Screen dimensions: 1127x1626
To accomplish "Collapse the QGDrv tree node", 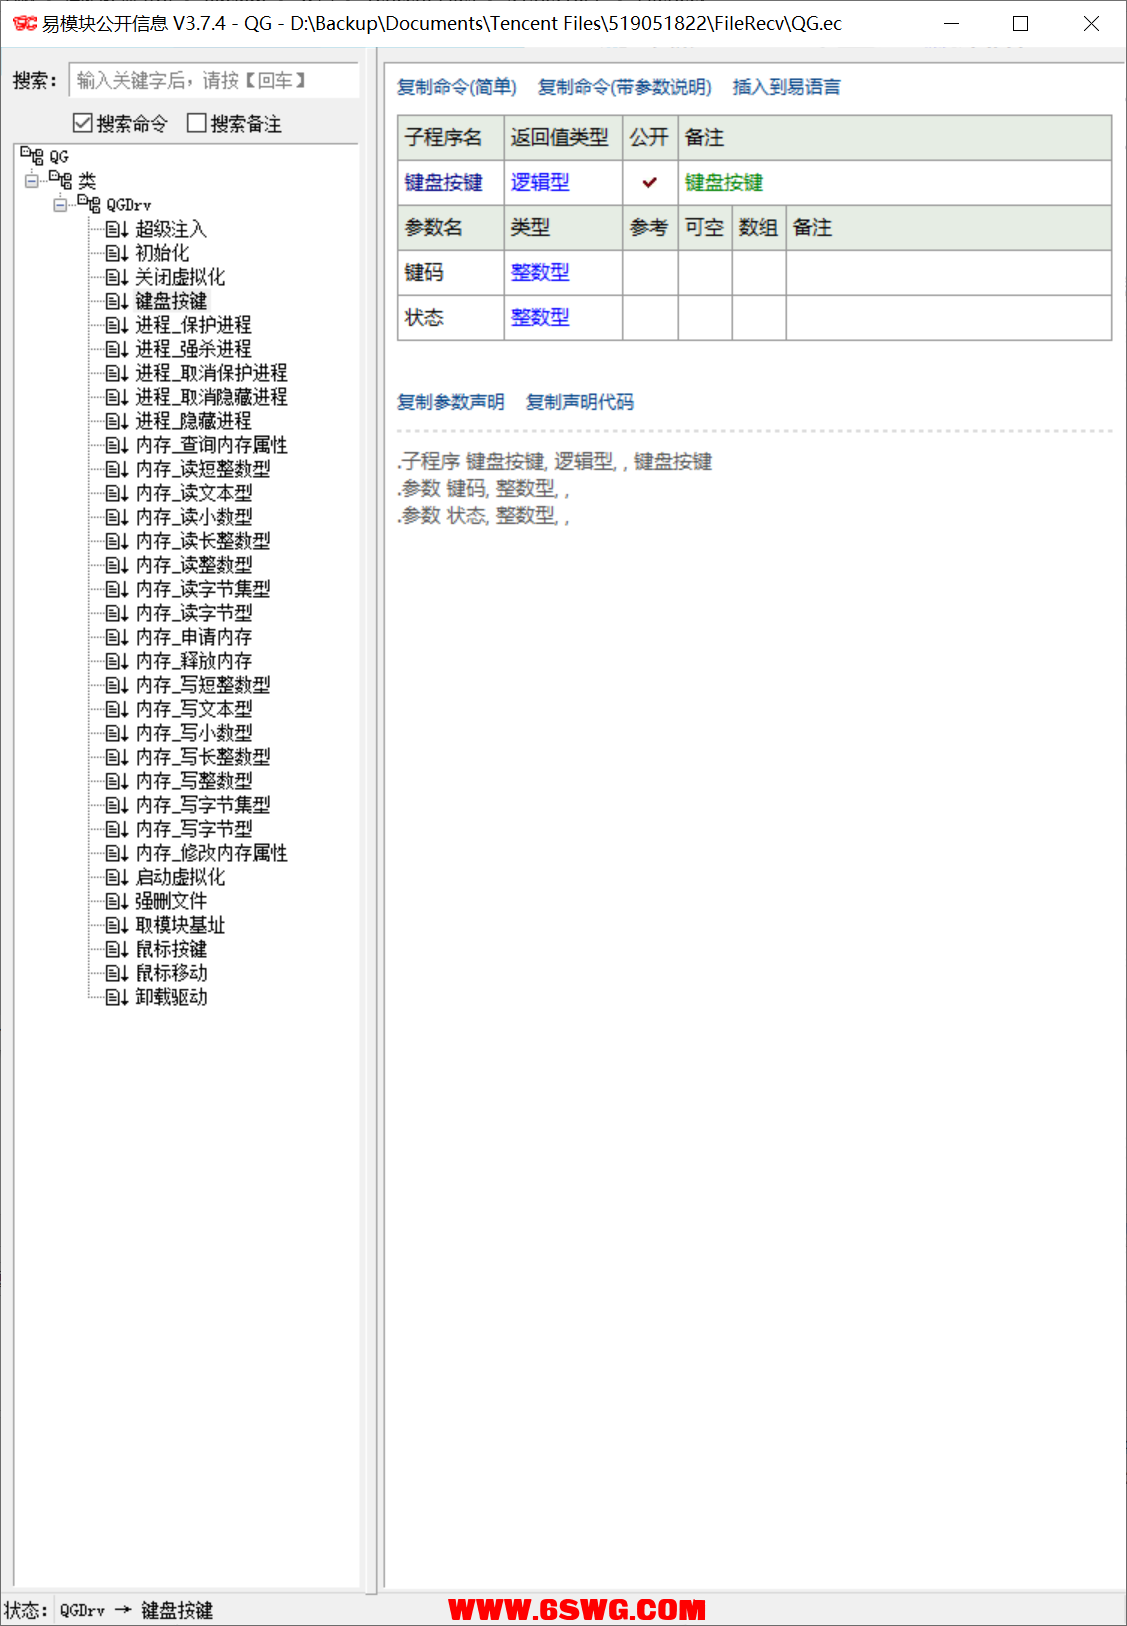I will coord(61,205).
